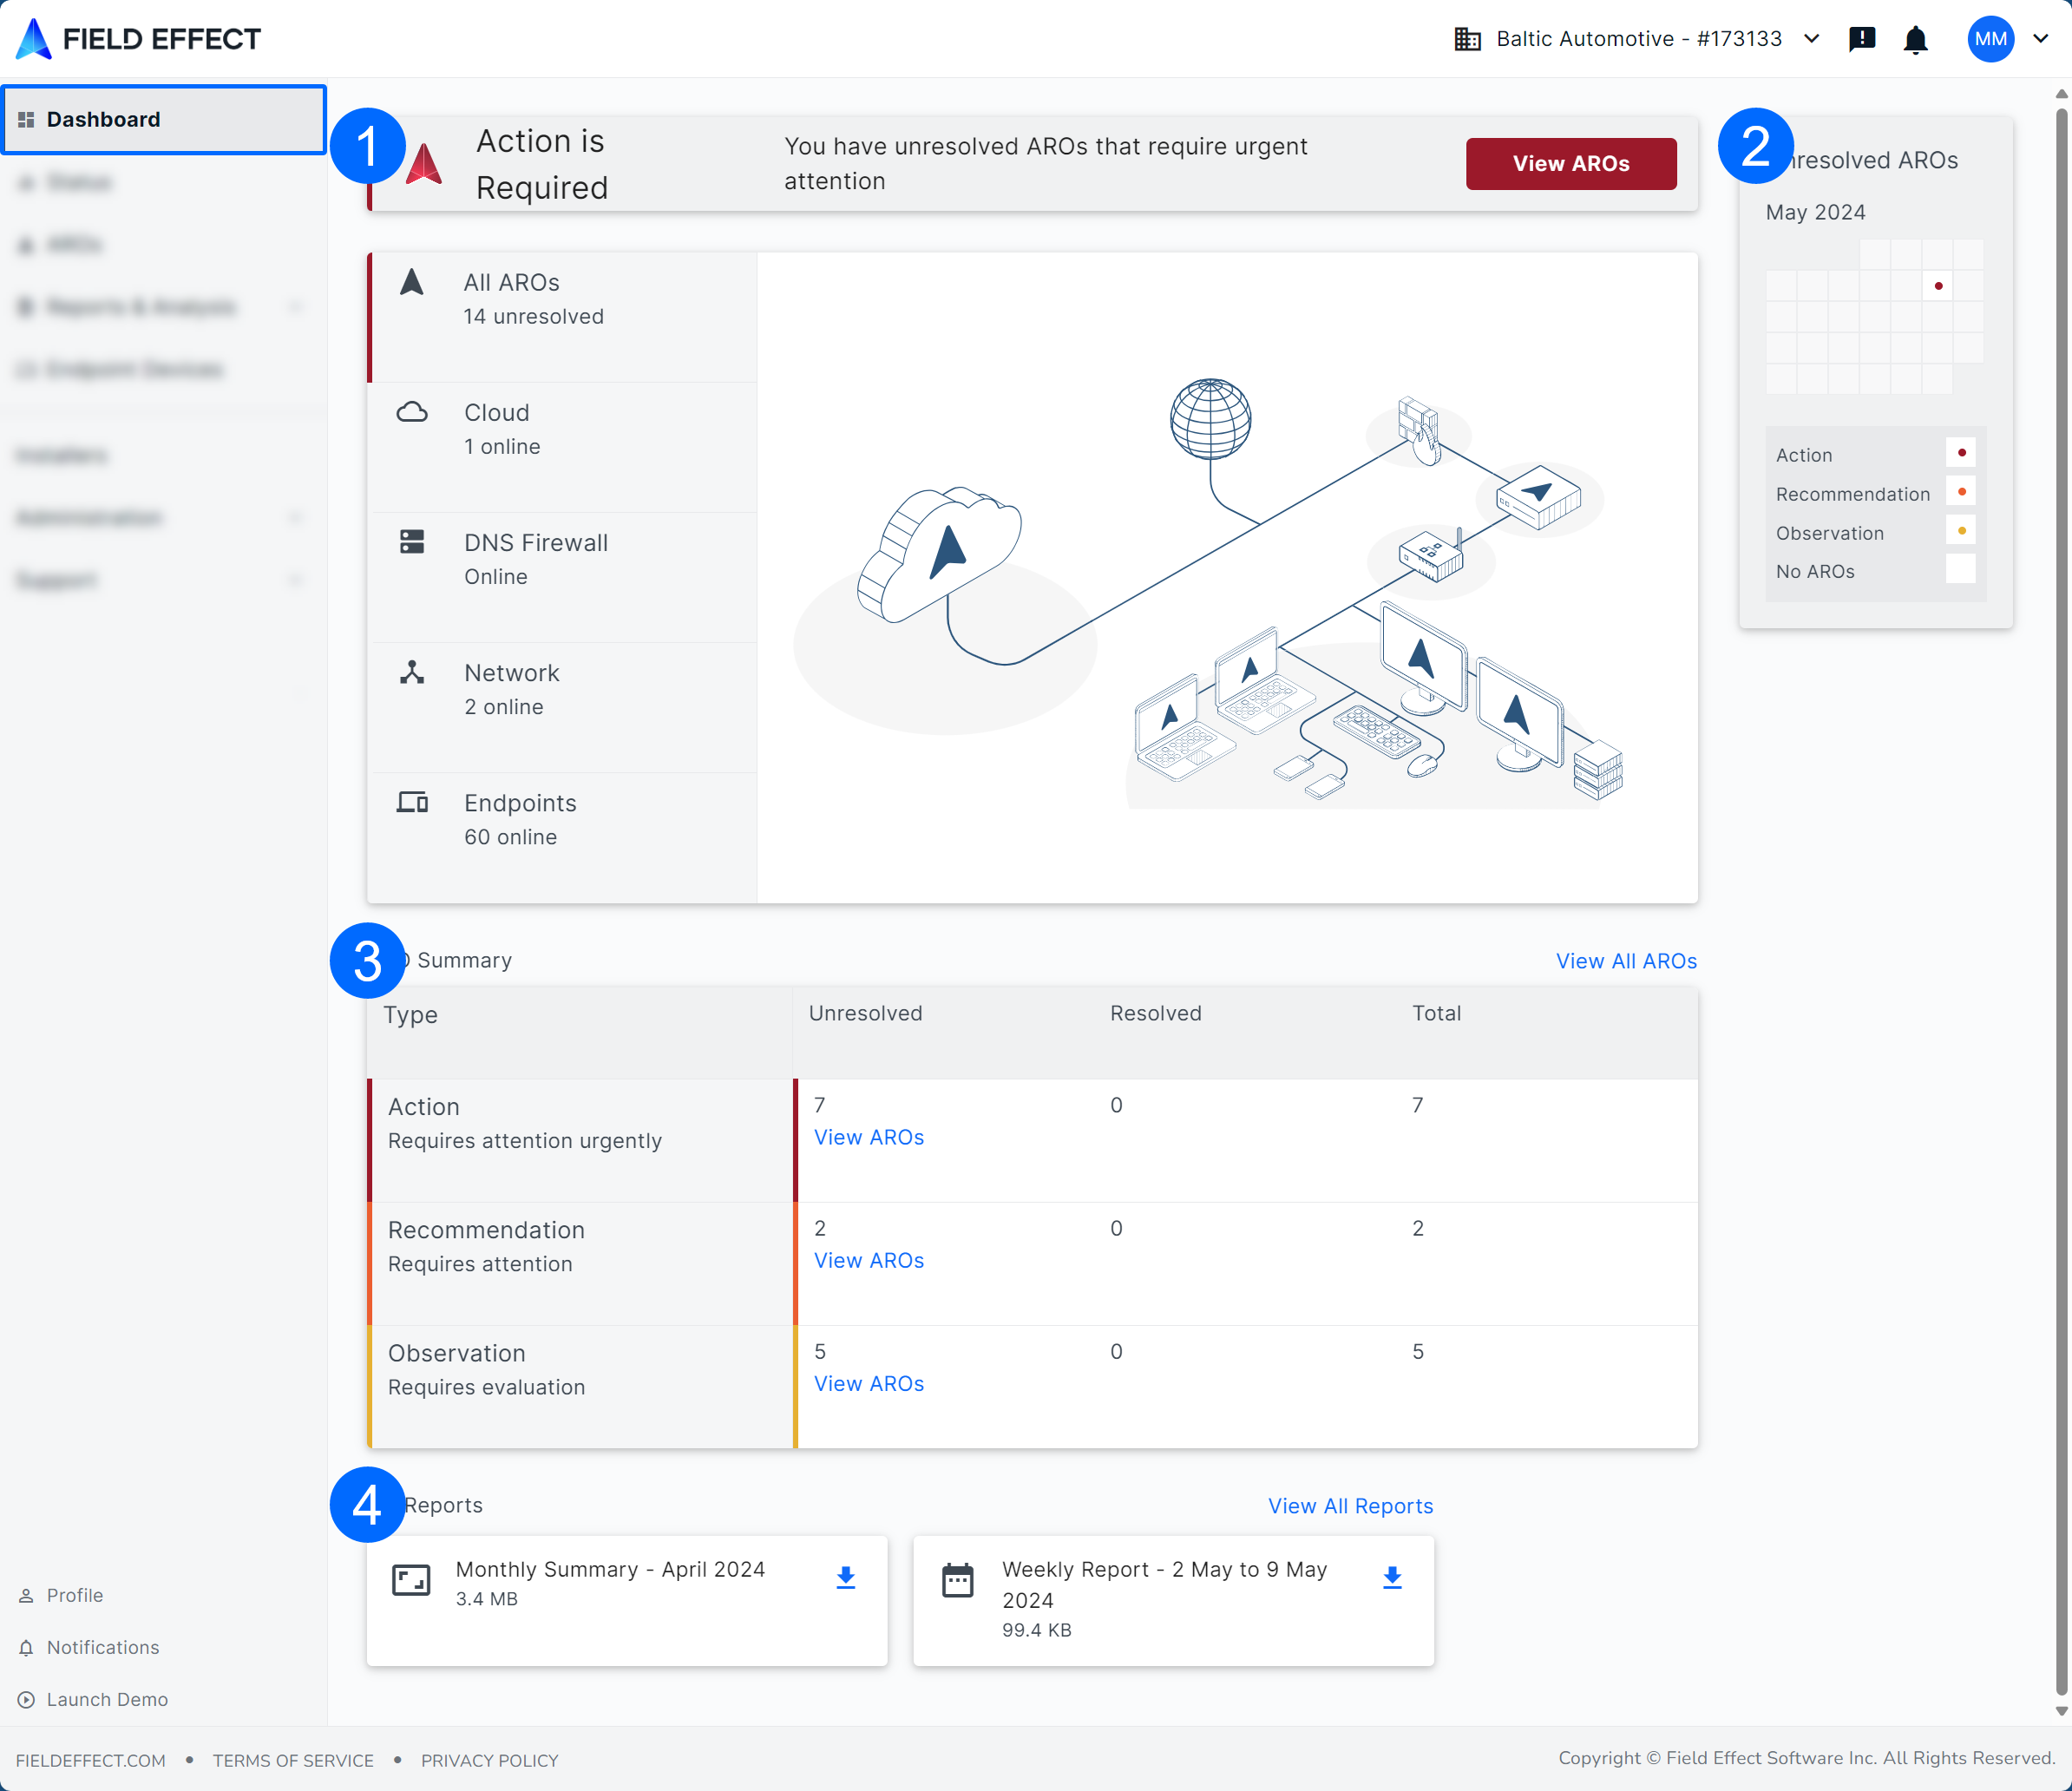Open the feedback alert message icon
This screenshot has width=2072, height=1791.
pos(1862,39)
